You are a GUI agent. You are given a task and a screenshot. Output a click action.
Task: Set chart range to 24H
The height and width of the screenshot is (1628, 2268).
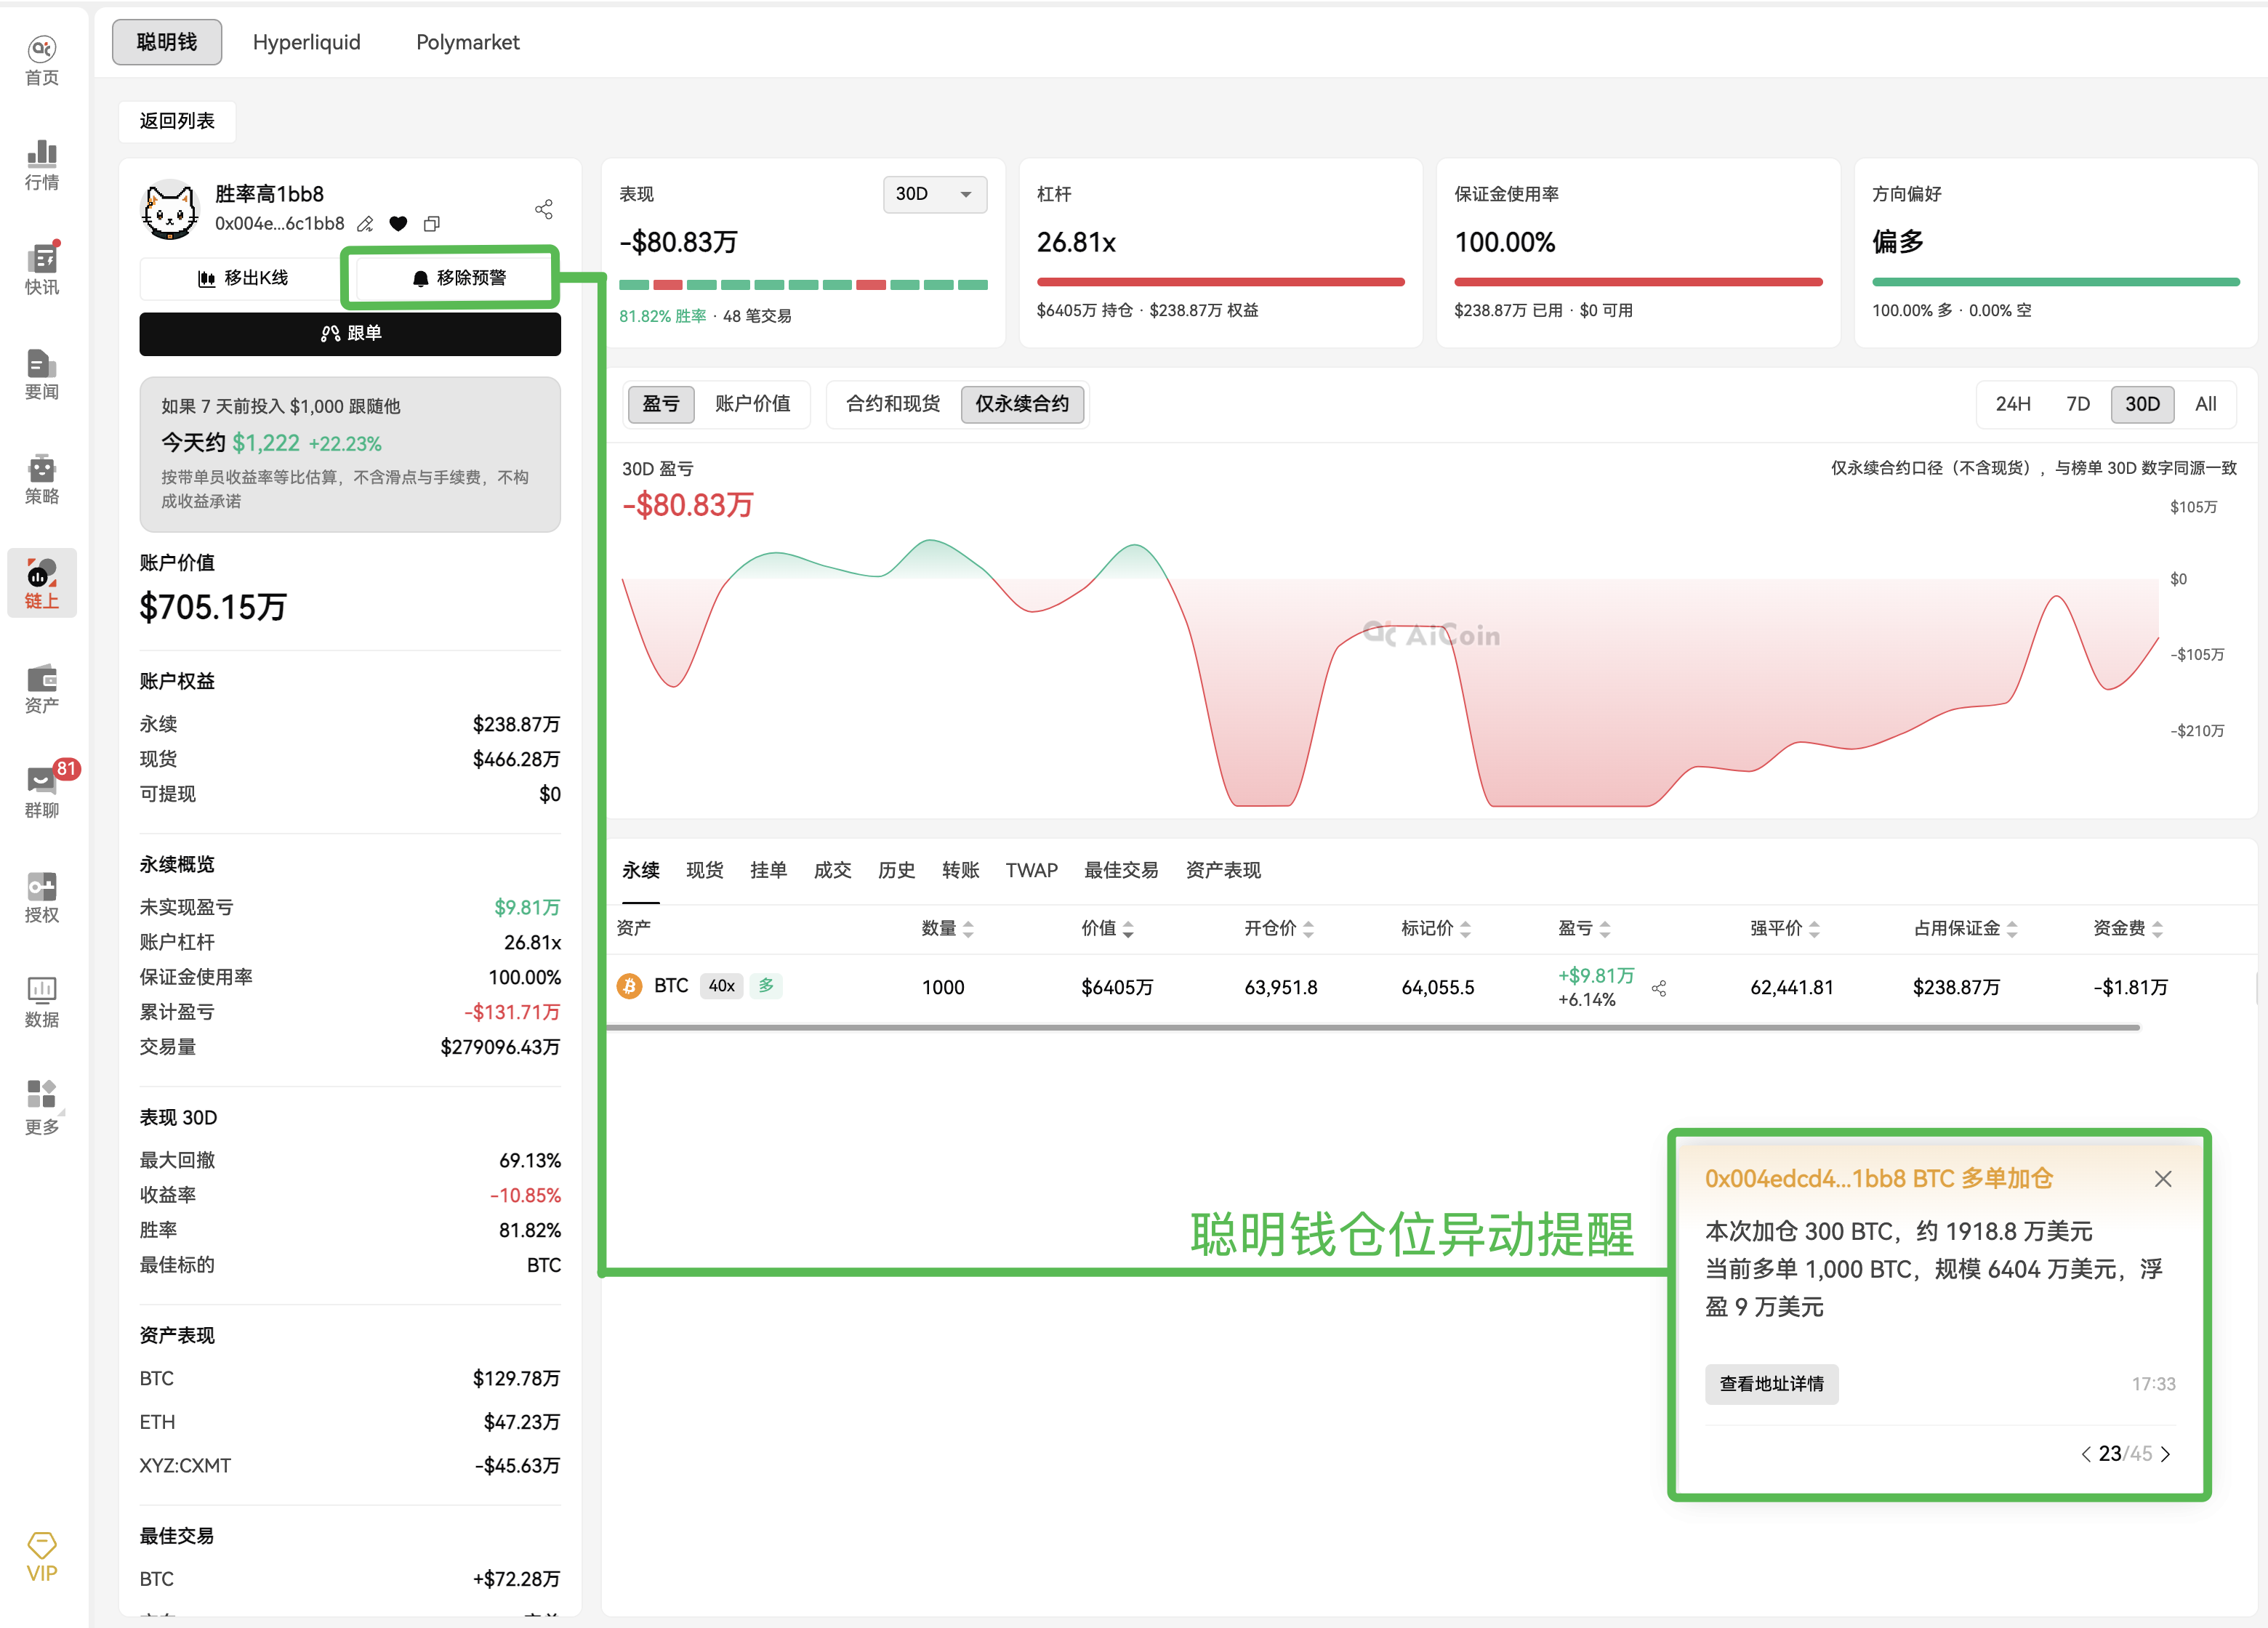2012,404
